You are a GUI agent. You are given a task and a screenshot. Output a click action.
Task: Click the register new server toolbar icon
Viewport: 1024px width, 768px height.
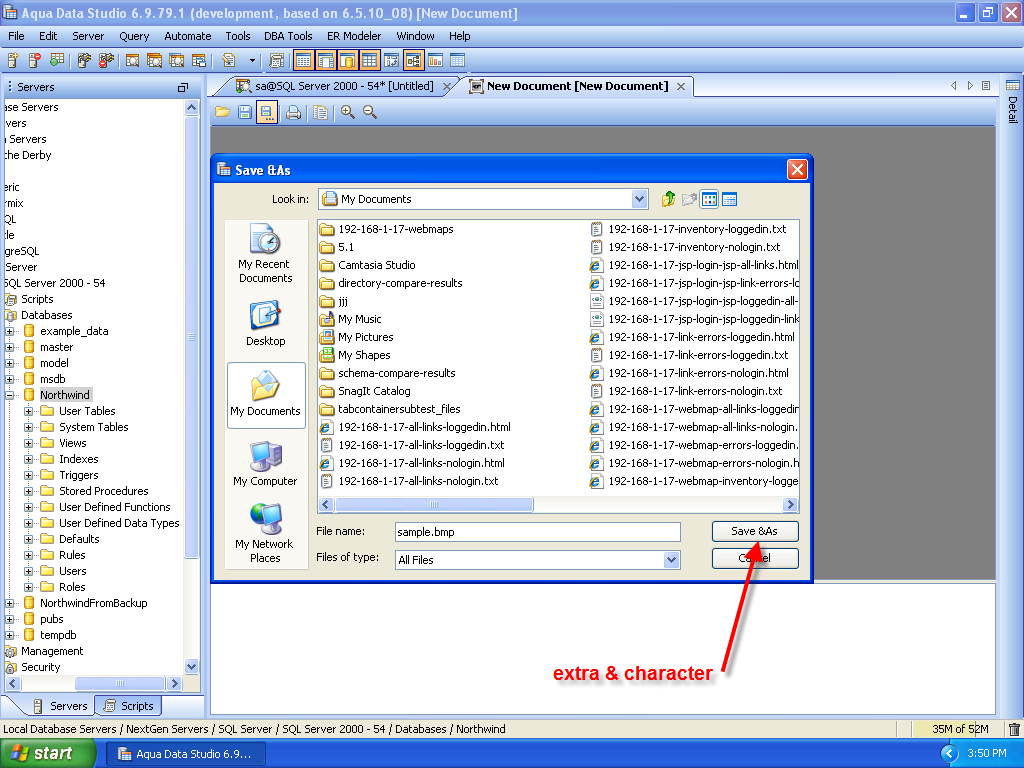pyautogui.click(x=12, y=61)
